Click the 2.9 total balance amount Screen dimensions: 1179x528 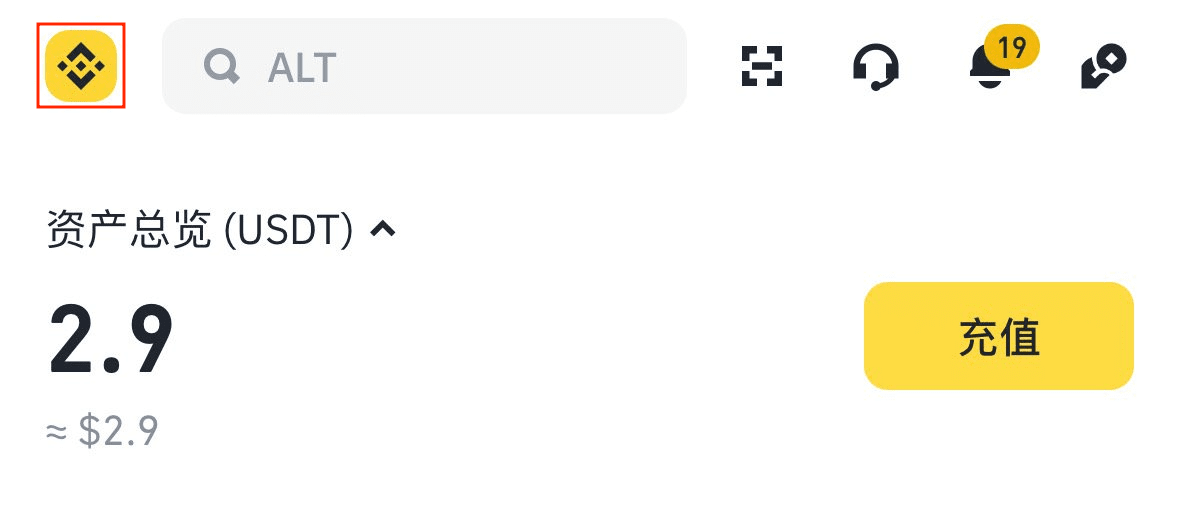tap(111, 339)
